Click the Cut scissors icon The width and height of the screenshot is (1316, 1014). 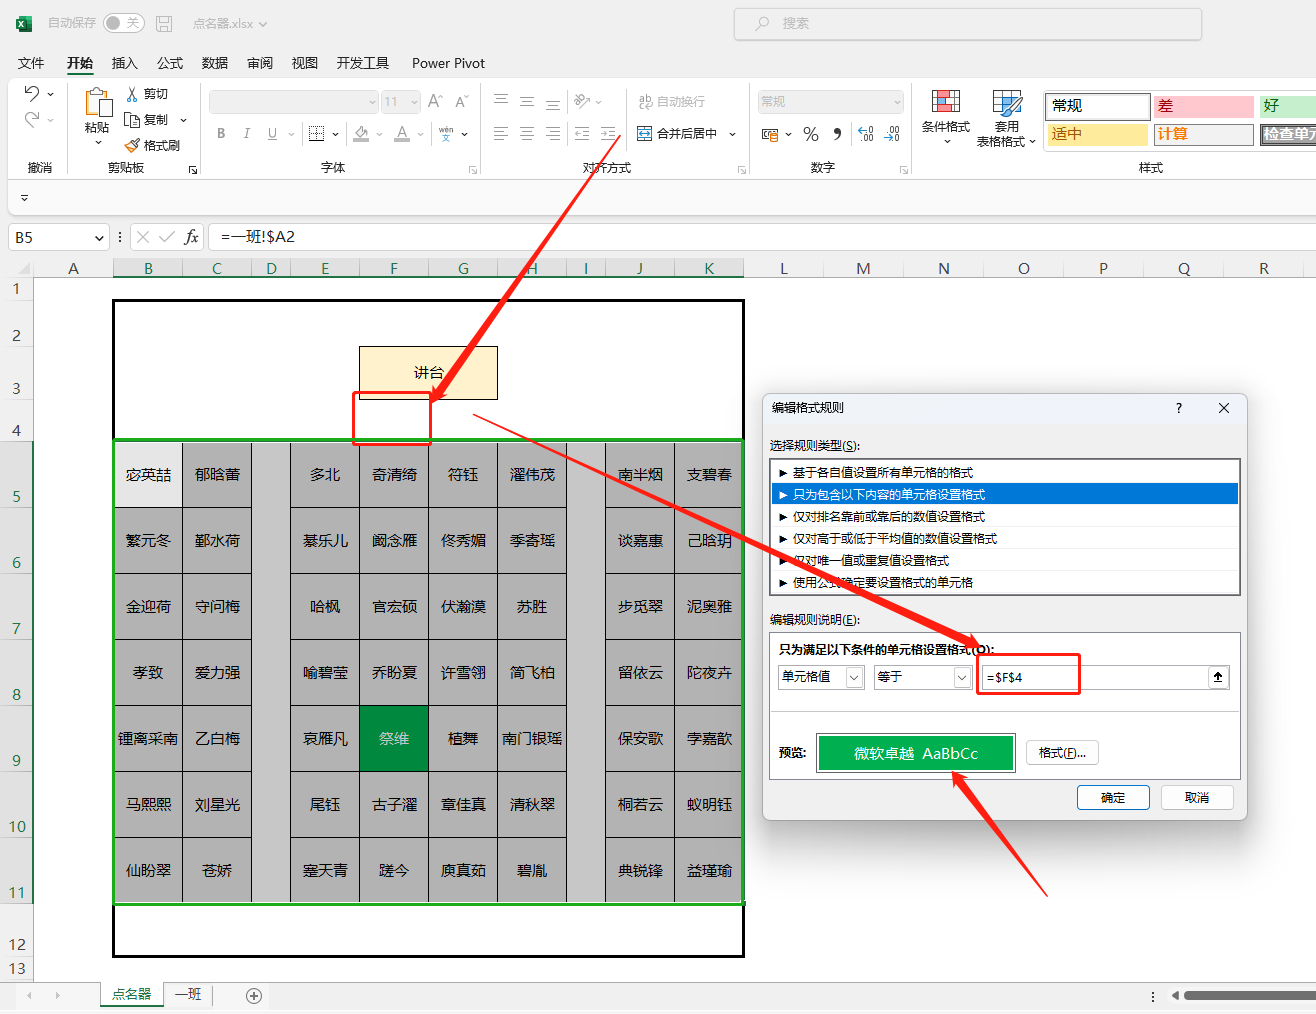(132, 94)
